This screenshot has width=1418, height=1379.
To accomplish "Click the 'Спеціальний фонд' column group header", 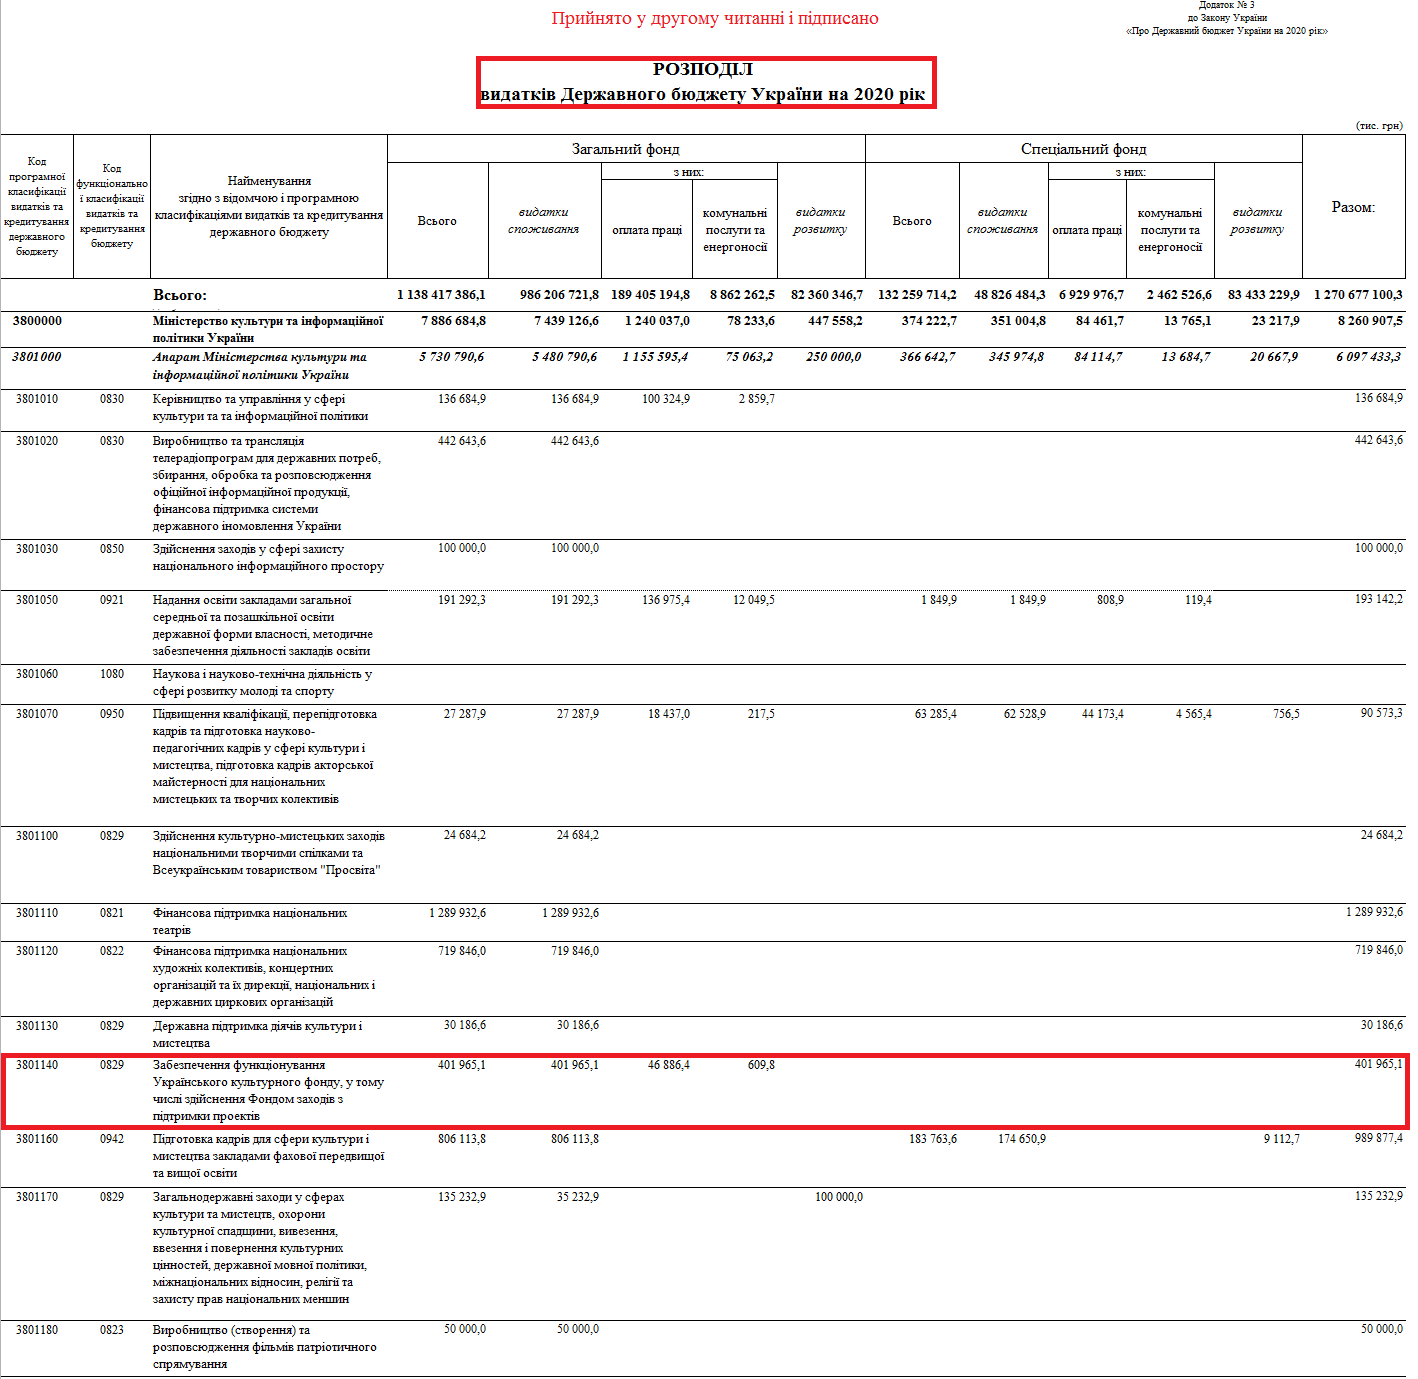I will click(x=1084, y=149).
